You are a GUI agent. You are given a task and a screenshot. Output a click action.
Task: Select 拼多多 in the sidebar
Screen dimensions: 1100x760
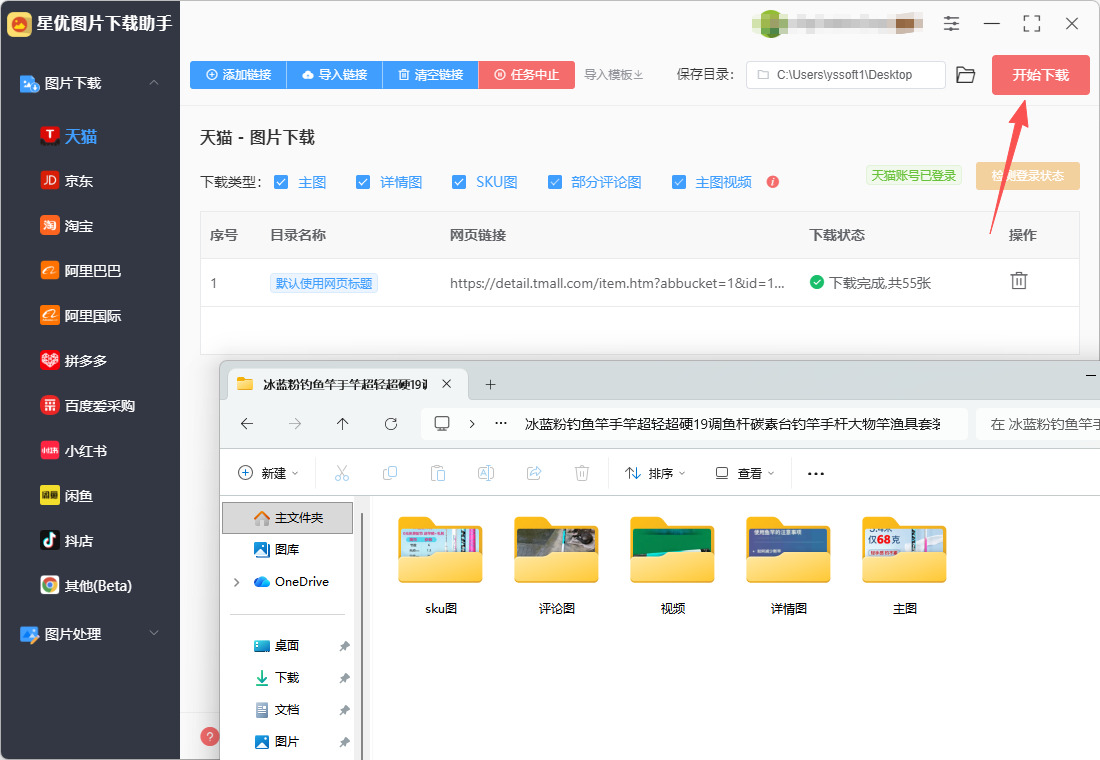[x=74, y=361]
